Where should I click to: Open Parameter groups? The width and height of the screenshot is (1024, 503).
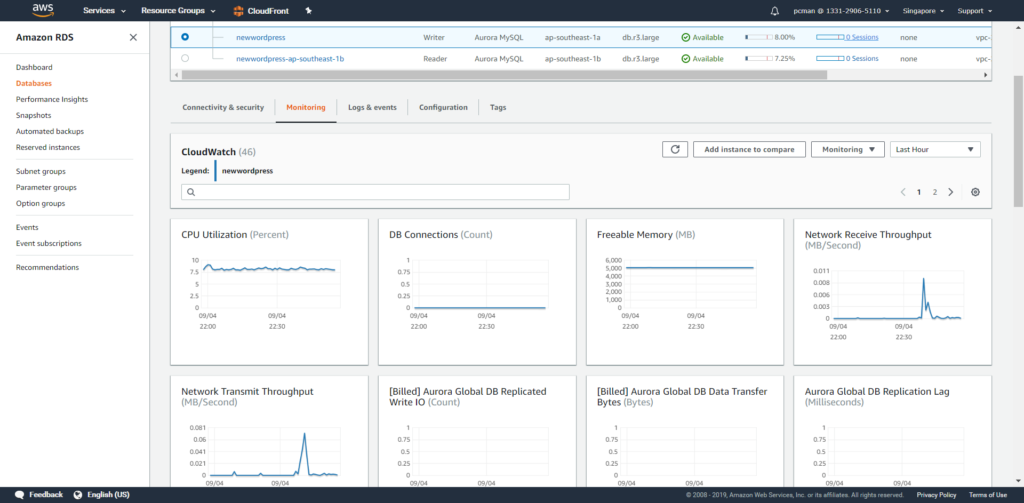click(46, 187)
